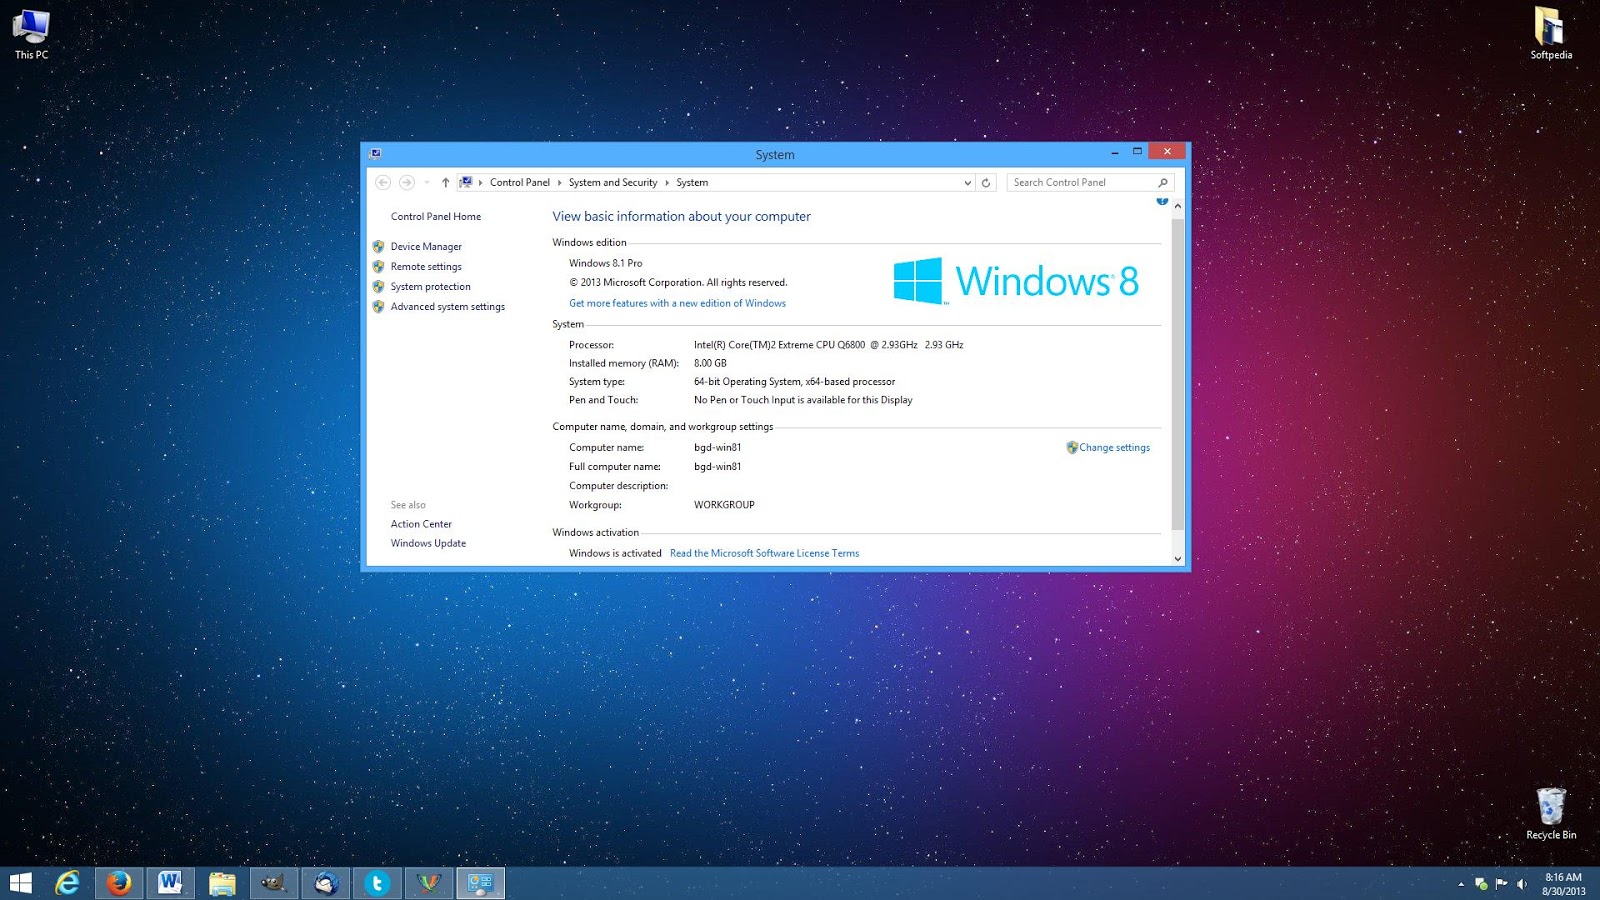Image resolution: width=1600 pixels, height=900 pixels.
Task: Close the System window
Action: tap(1167, 152)
